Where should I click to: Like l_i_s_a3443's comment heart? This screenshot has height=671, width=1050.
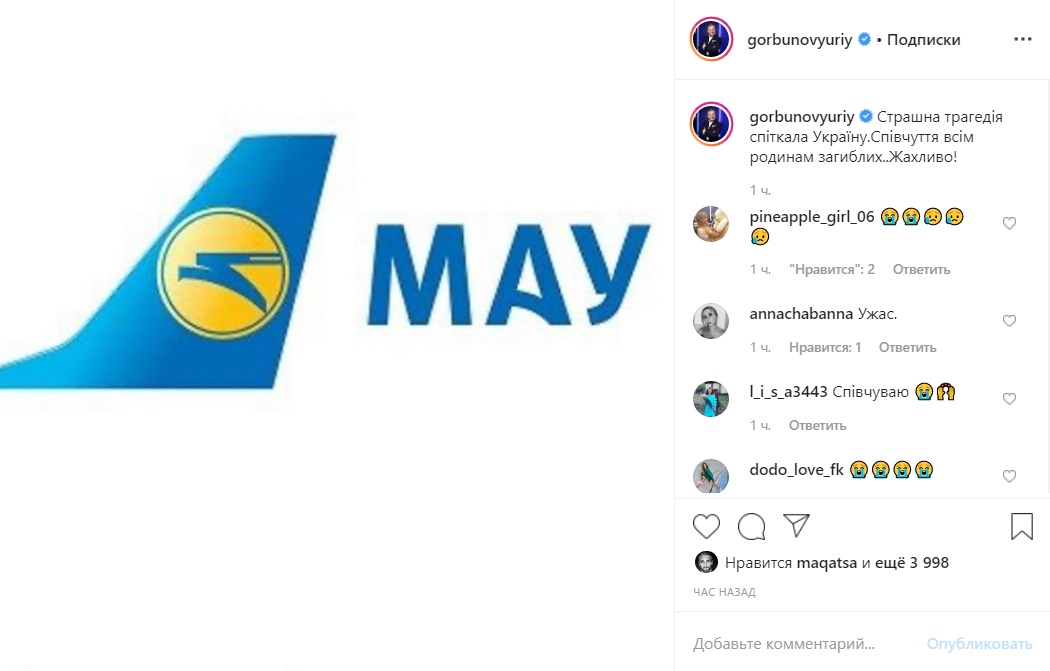pos(1009,399)
